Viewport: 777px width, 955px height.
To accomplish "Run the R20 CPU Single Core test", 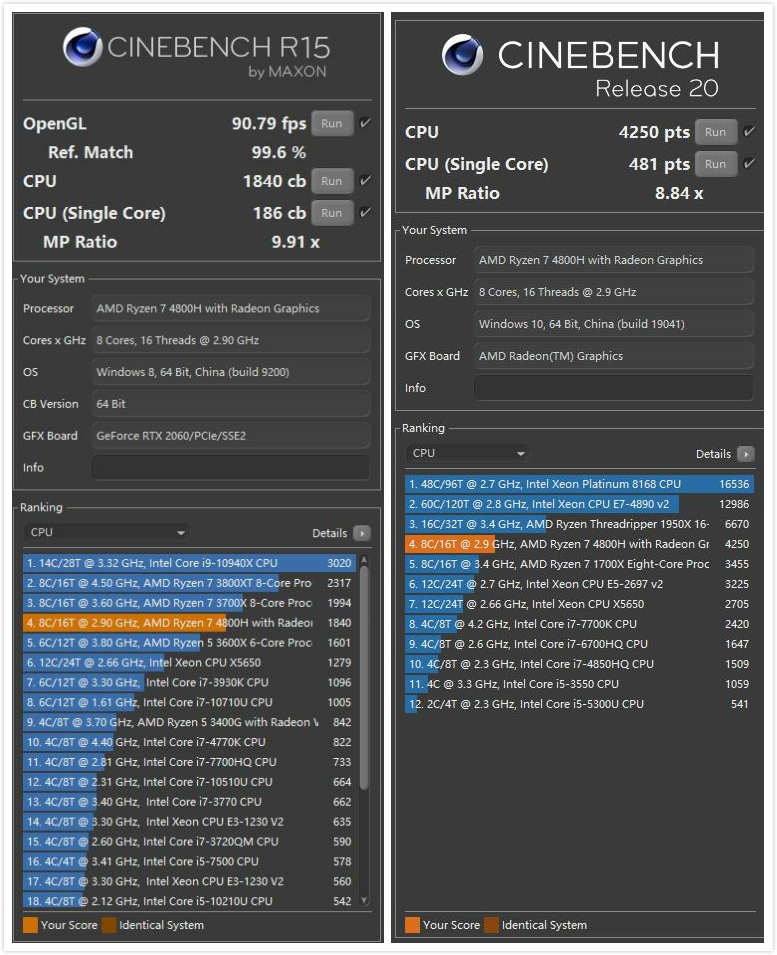I will 716,164.
